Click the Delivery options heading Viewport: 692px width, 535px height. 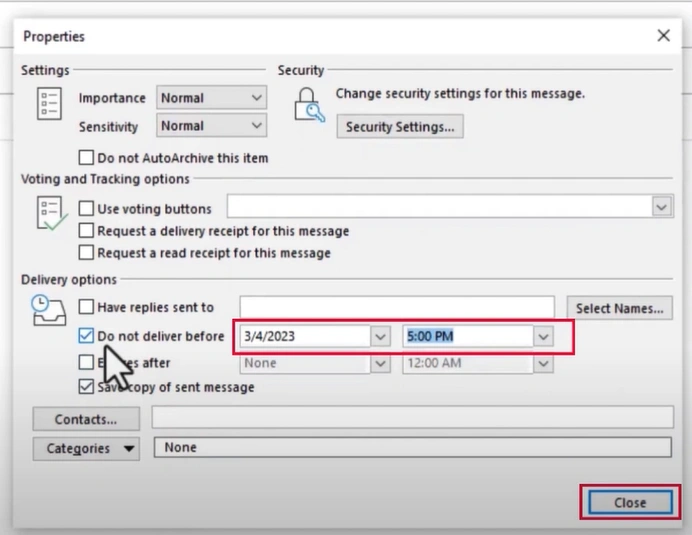[x=69, y=279]
